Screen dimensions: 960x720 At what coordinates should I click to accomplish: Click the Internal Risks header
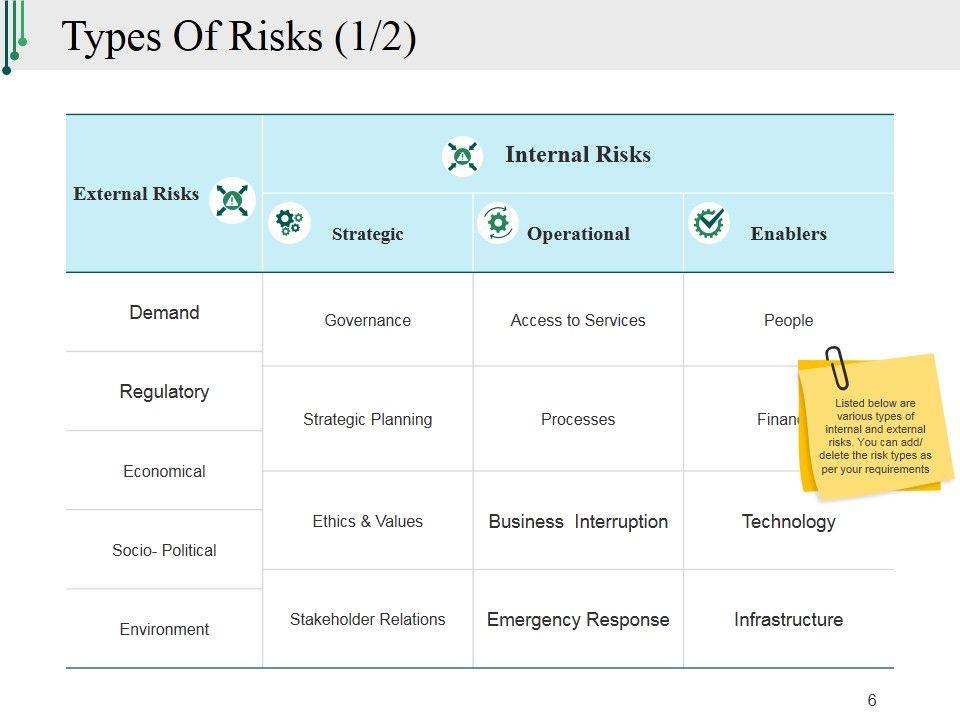click(578, 155)
